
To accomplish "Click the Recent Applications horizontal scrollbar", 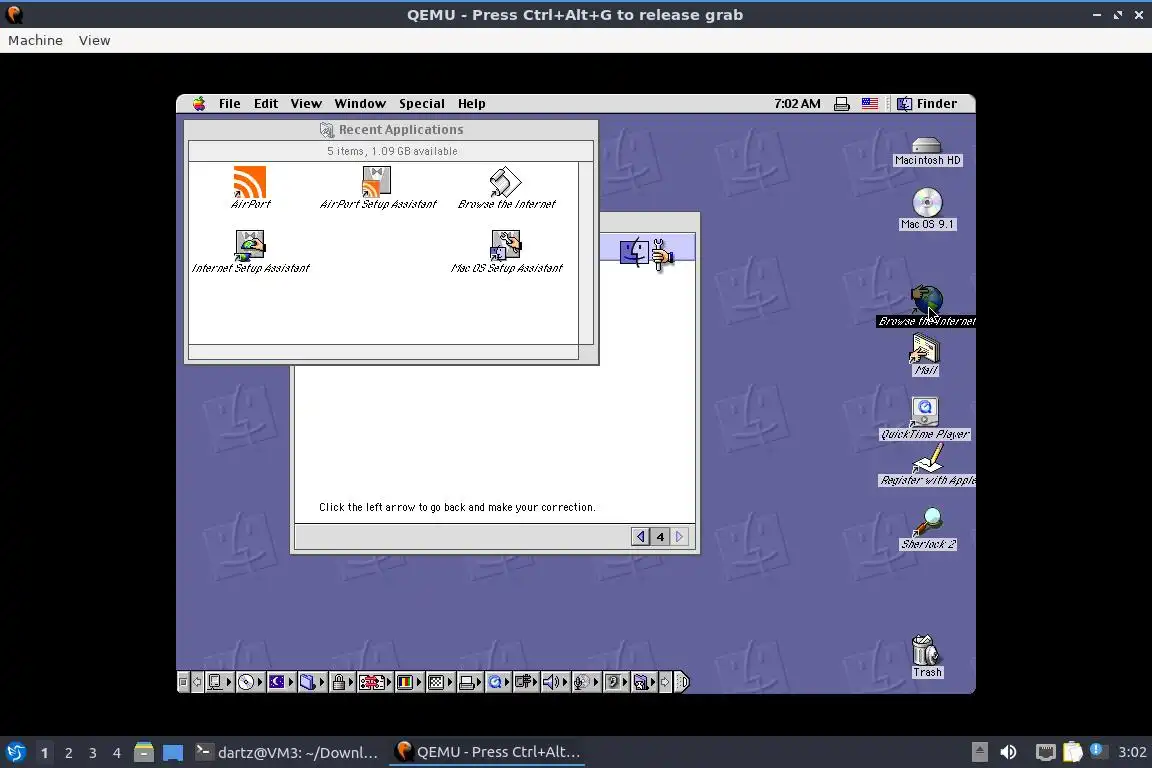I will 383,352.
